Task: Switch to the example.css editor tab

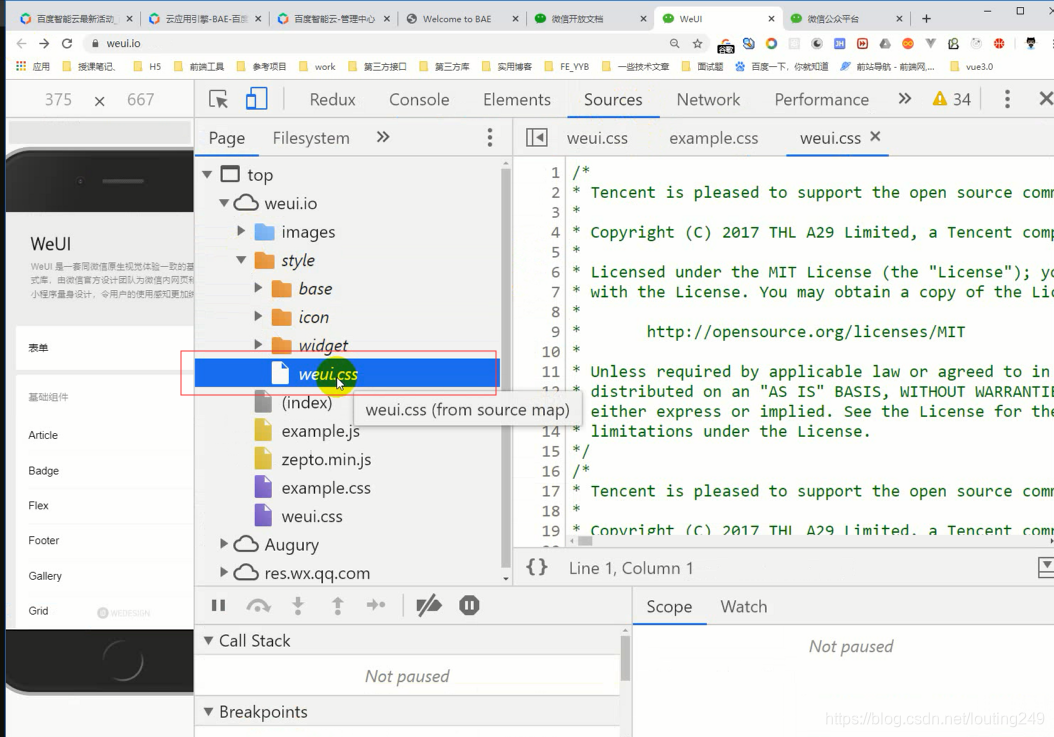Action: (713, 139)
